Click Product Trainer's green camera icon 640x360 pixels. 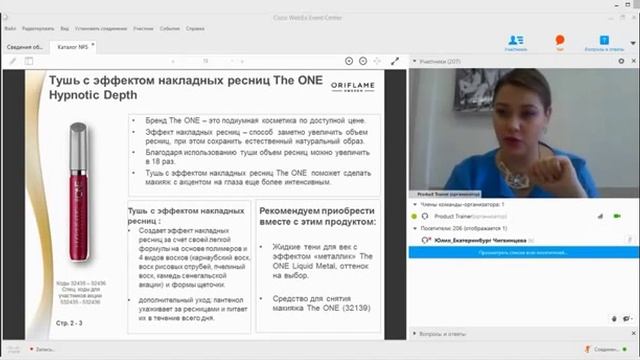click(x=617, y=216)
